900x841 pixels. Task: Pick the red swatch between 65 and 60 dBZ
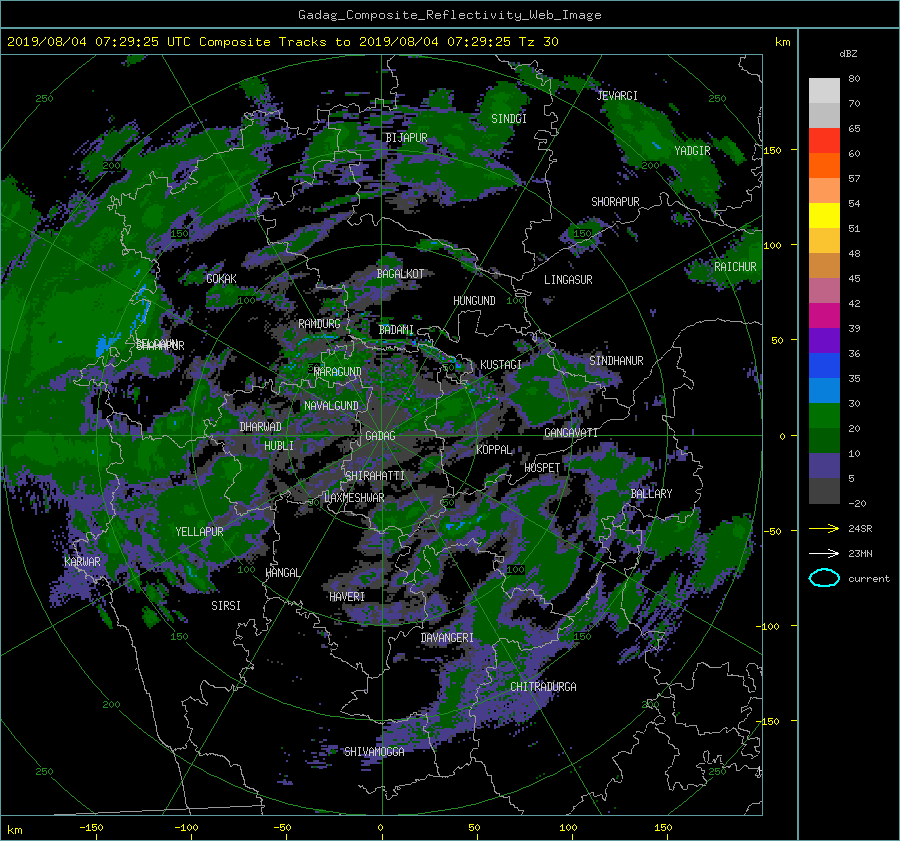click(824, 141)
